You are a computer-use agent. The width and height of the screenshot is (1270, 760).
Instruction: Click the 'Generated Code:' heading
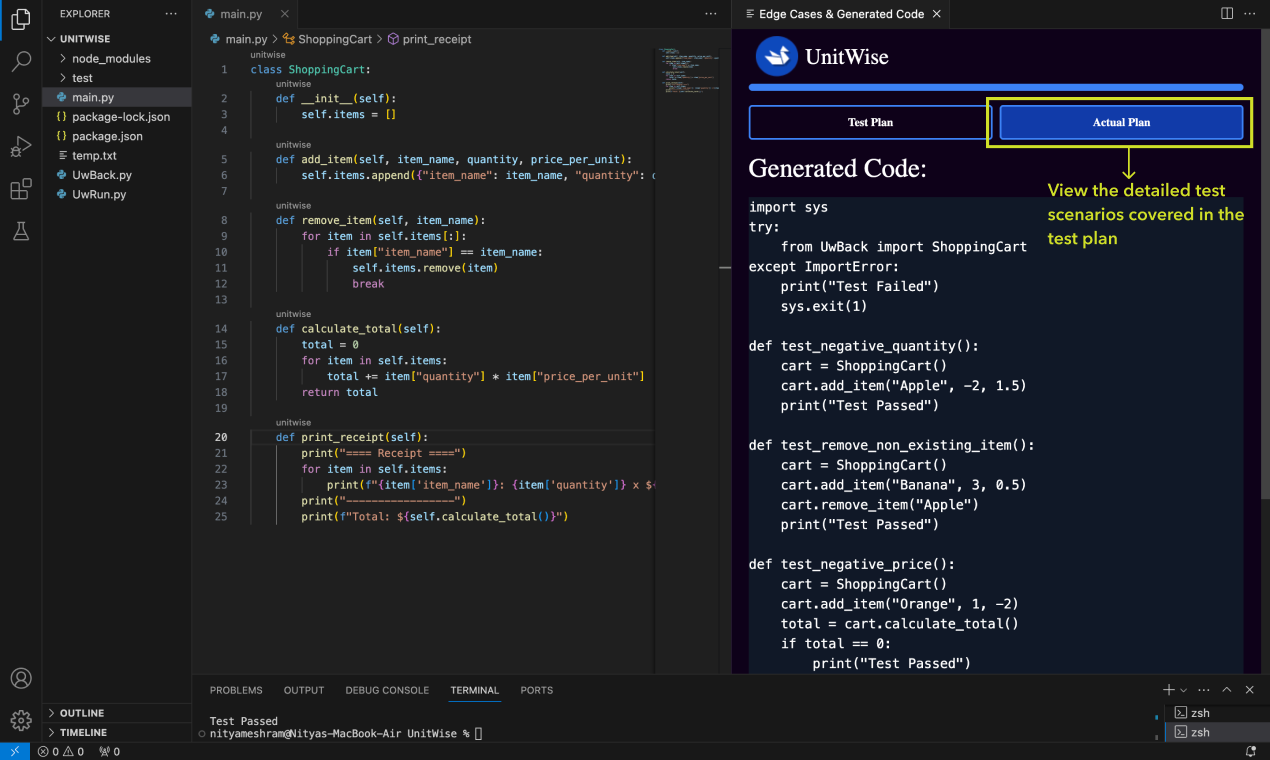[x=837, y=169]
